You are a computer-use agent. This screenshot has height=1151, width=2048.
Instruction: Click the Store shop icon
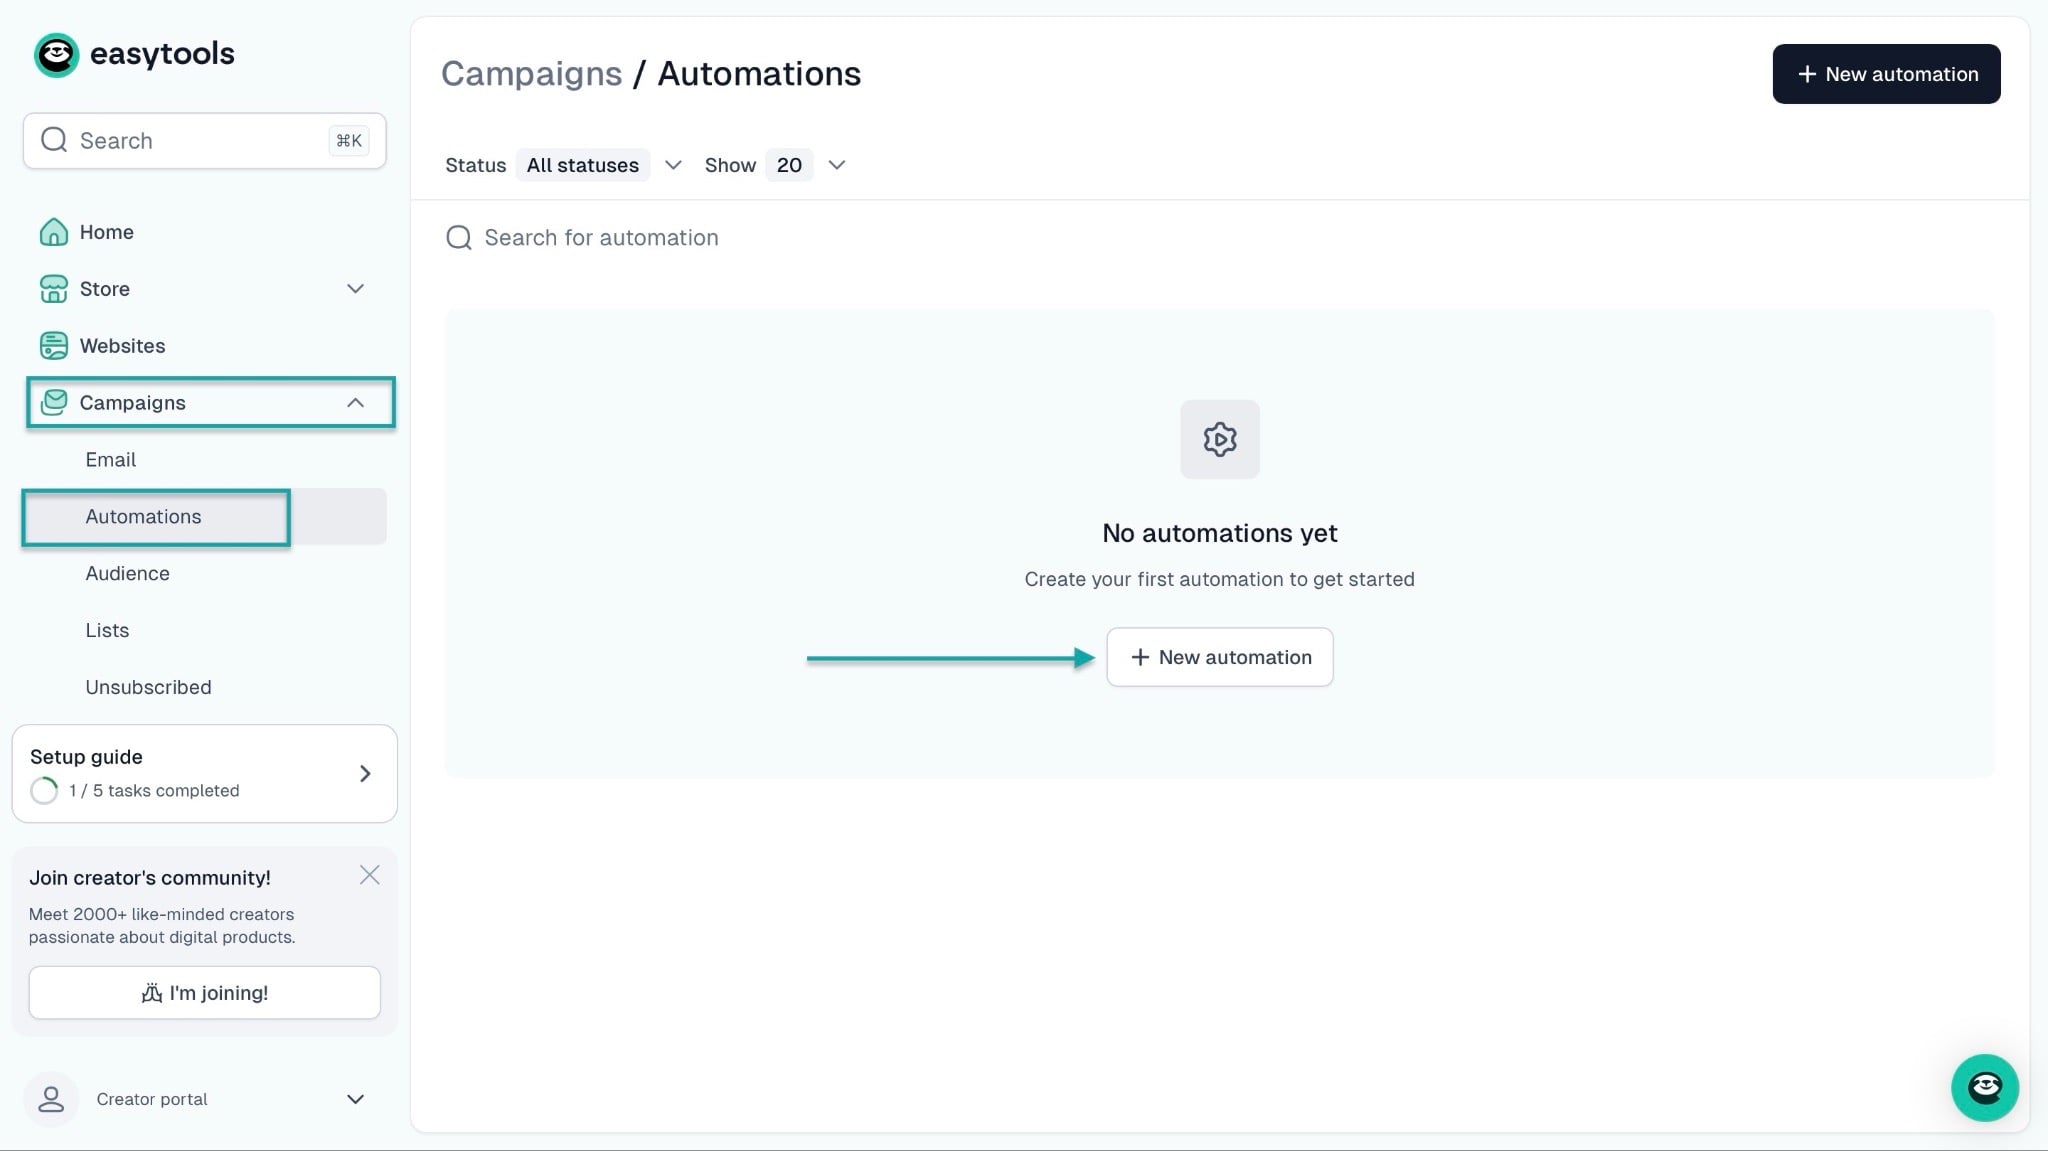(x=53, y=289)
